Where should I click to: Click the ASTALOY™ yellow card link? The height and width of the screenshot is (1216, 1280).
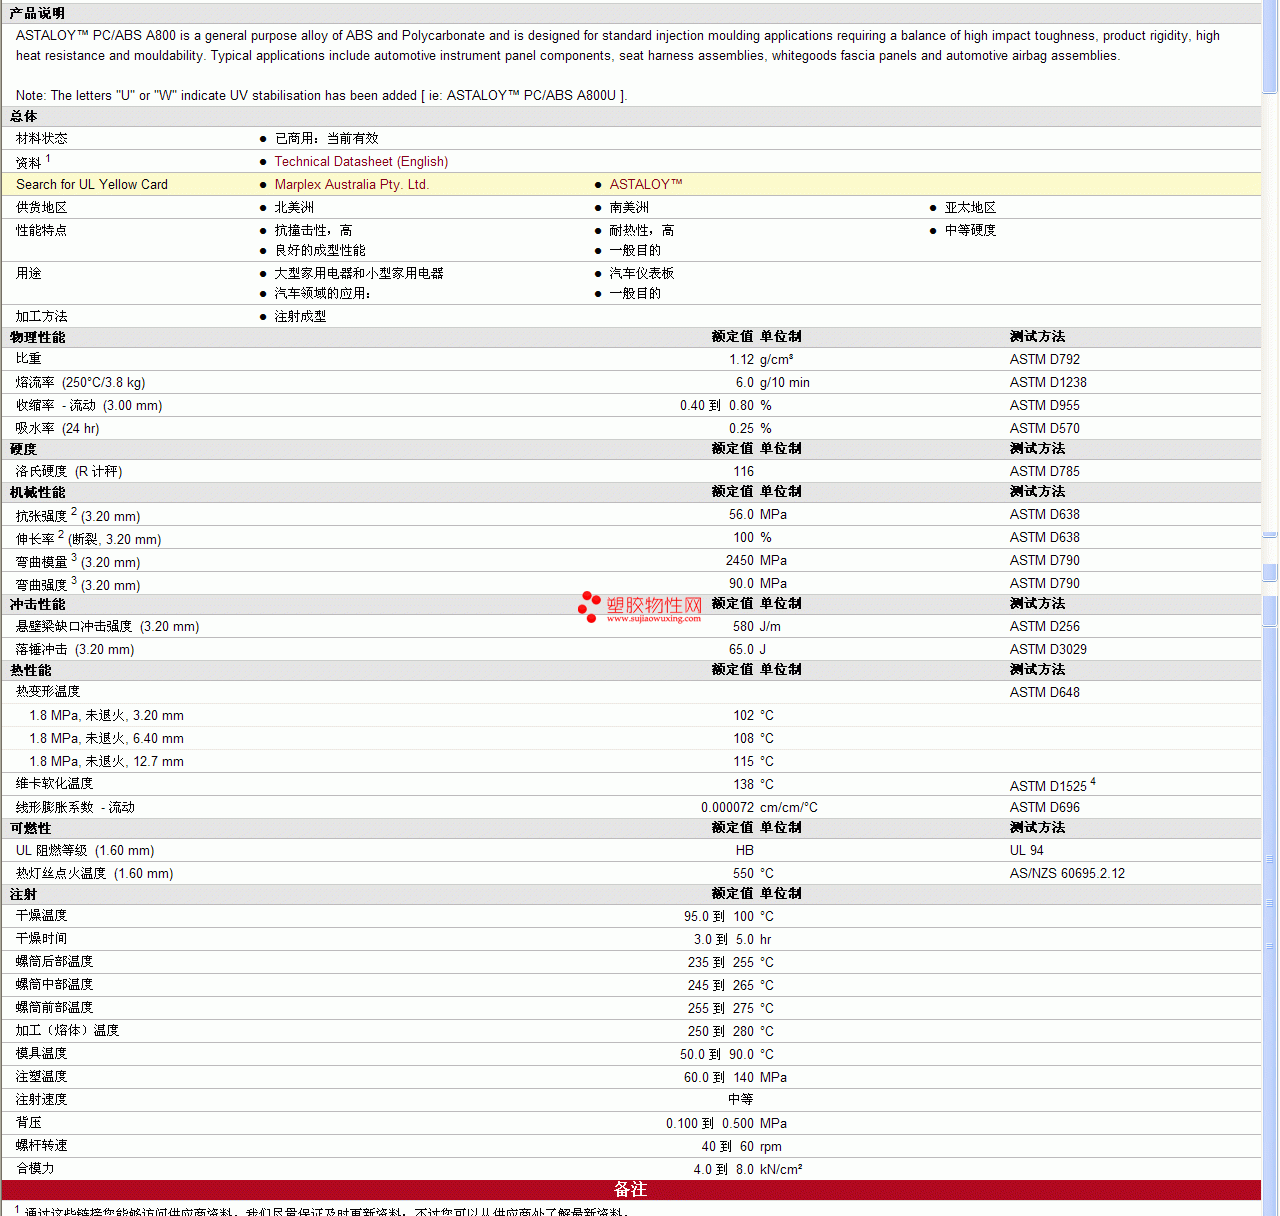pos(646,184)
